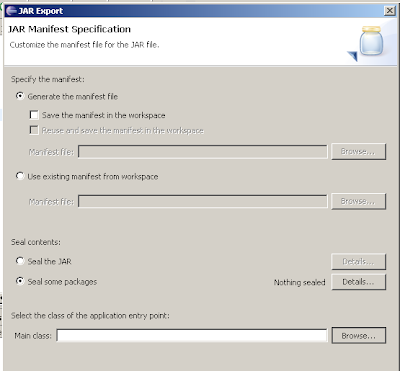Close the JAR Export dialog
This screenshot has width=400, height=371.
pyautogui.click(x=389, y=11)
